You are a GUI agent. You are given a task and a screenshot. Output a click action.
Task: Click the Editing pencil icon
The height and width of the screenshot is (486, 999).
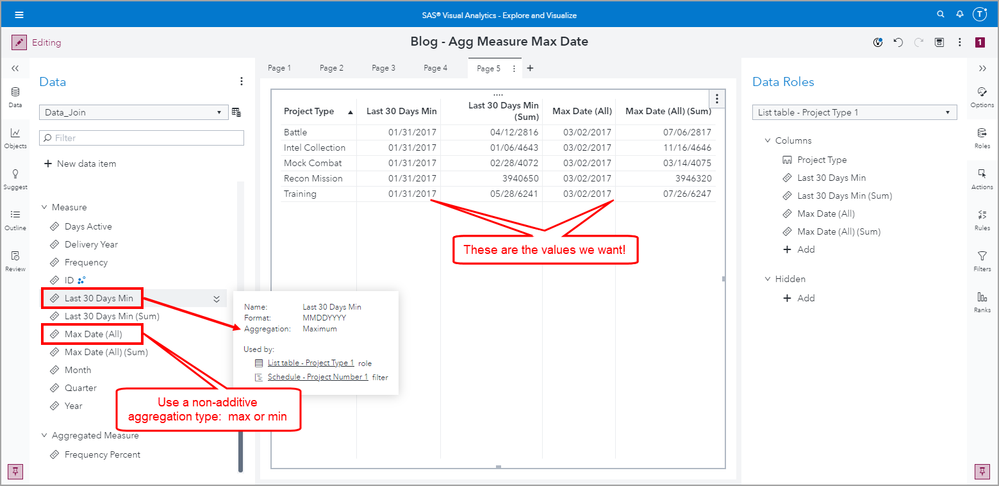coord(19,43)
